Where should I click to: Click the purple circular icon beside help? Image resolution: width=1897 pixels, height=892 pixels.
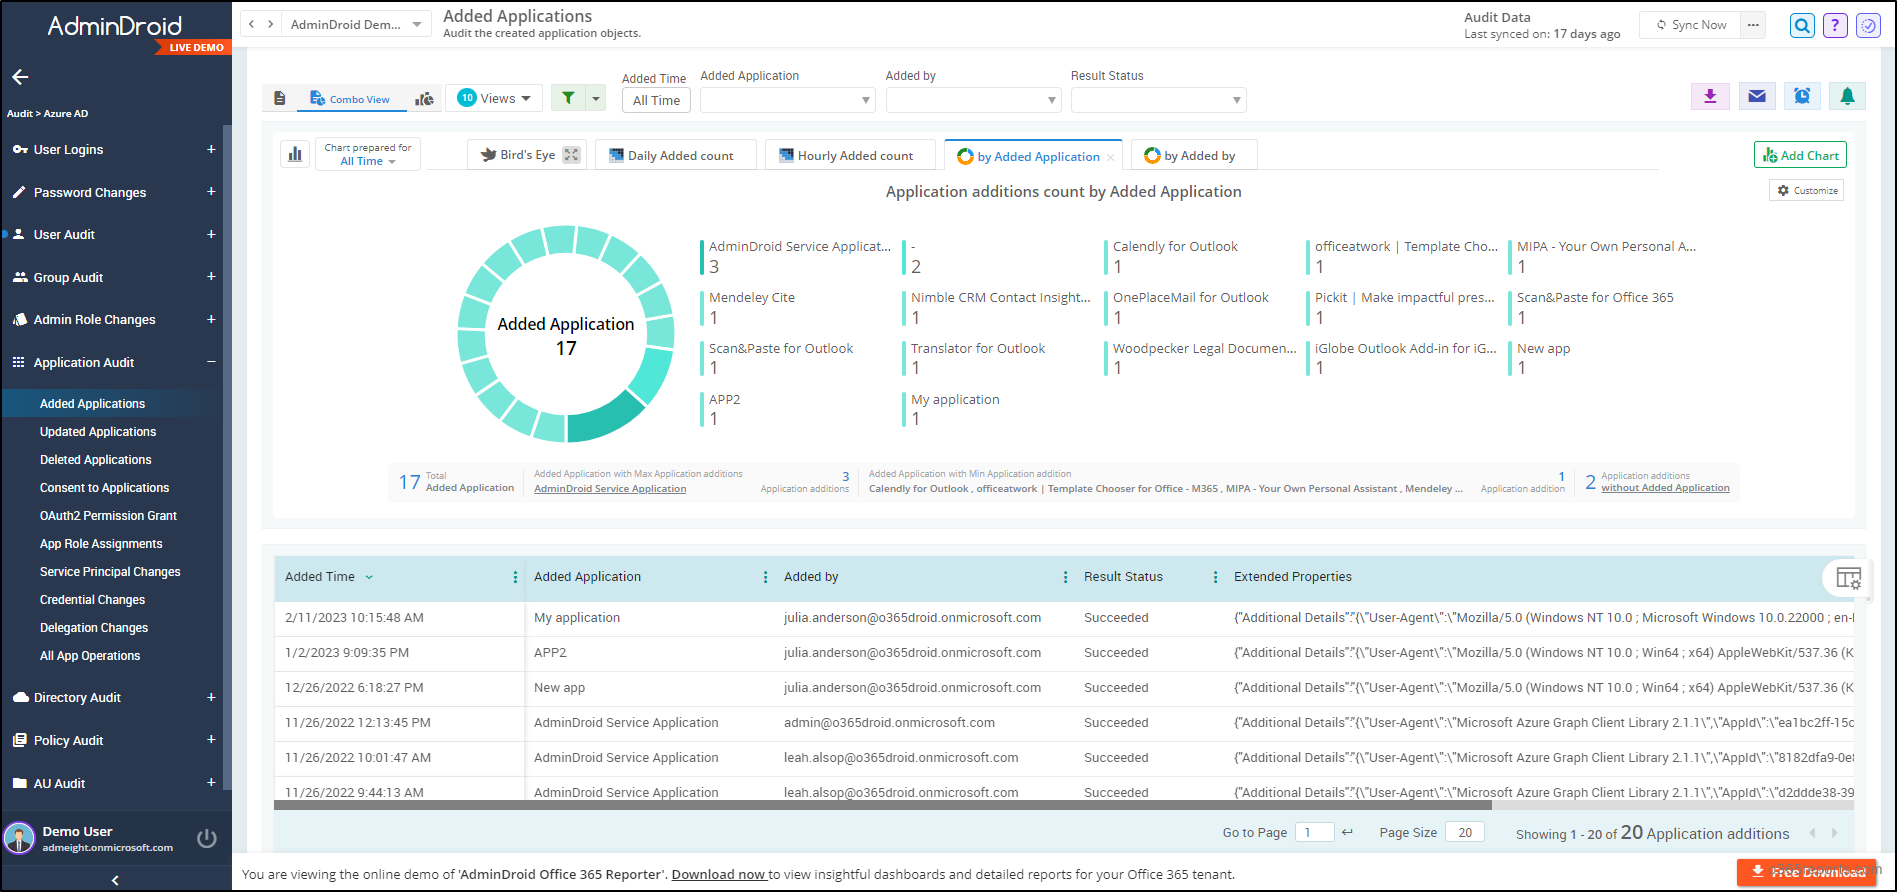coord(1868,26)
